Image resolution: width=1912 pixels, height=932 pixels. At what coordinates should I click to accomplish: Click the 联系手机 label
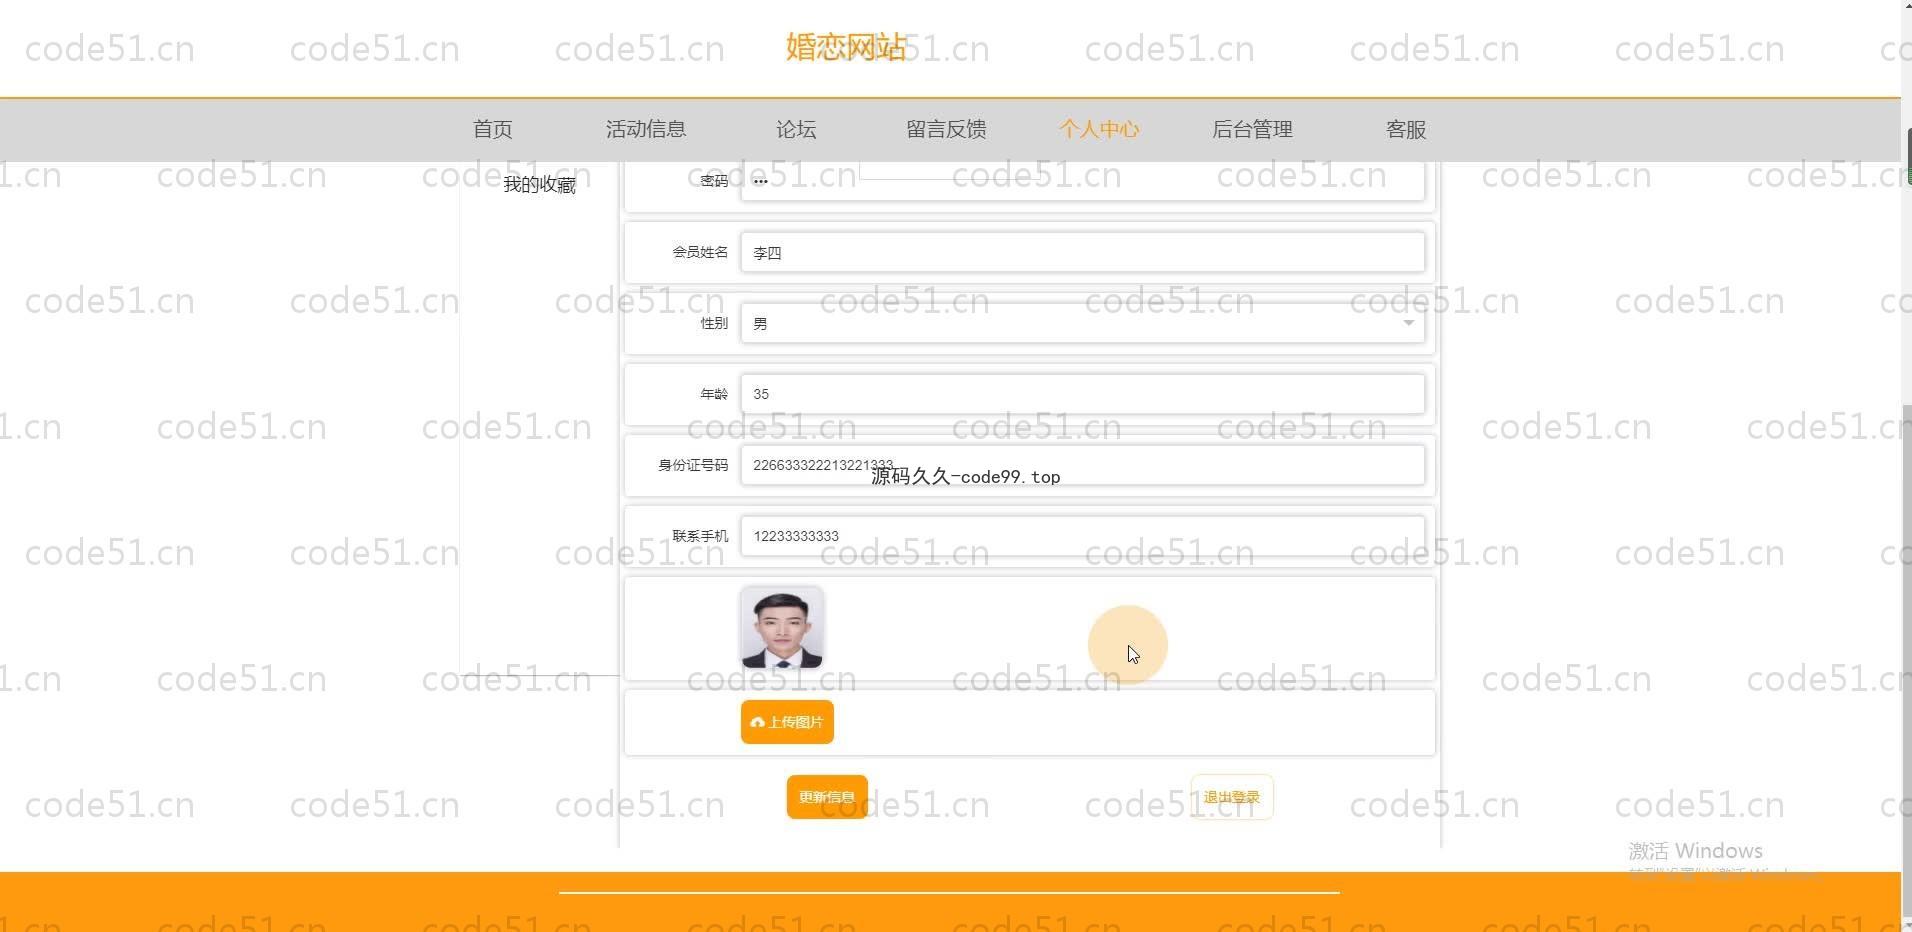(x=700, y=536)
